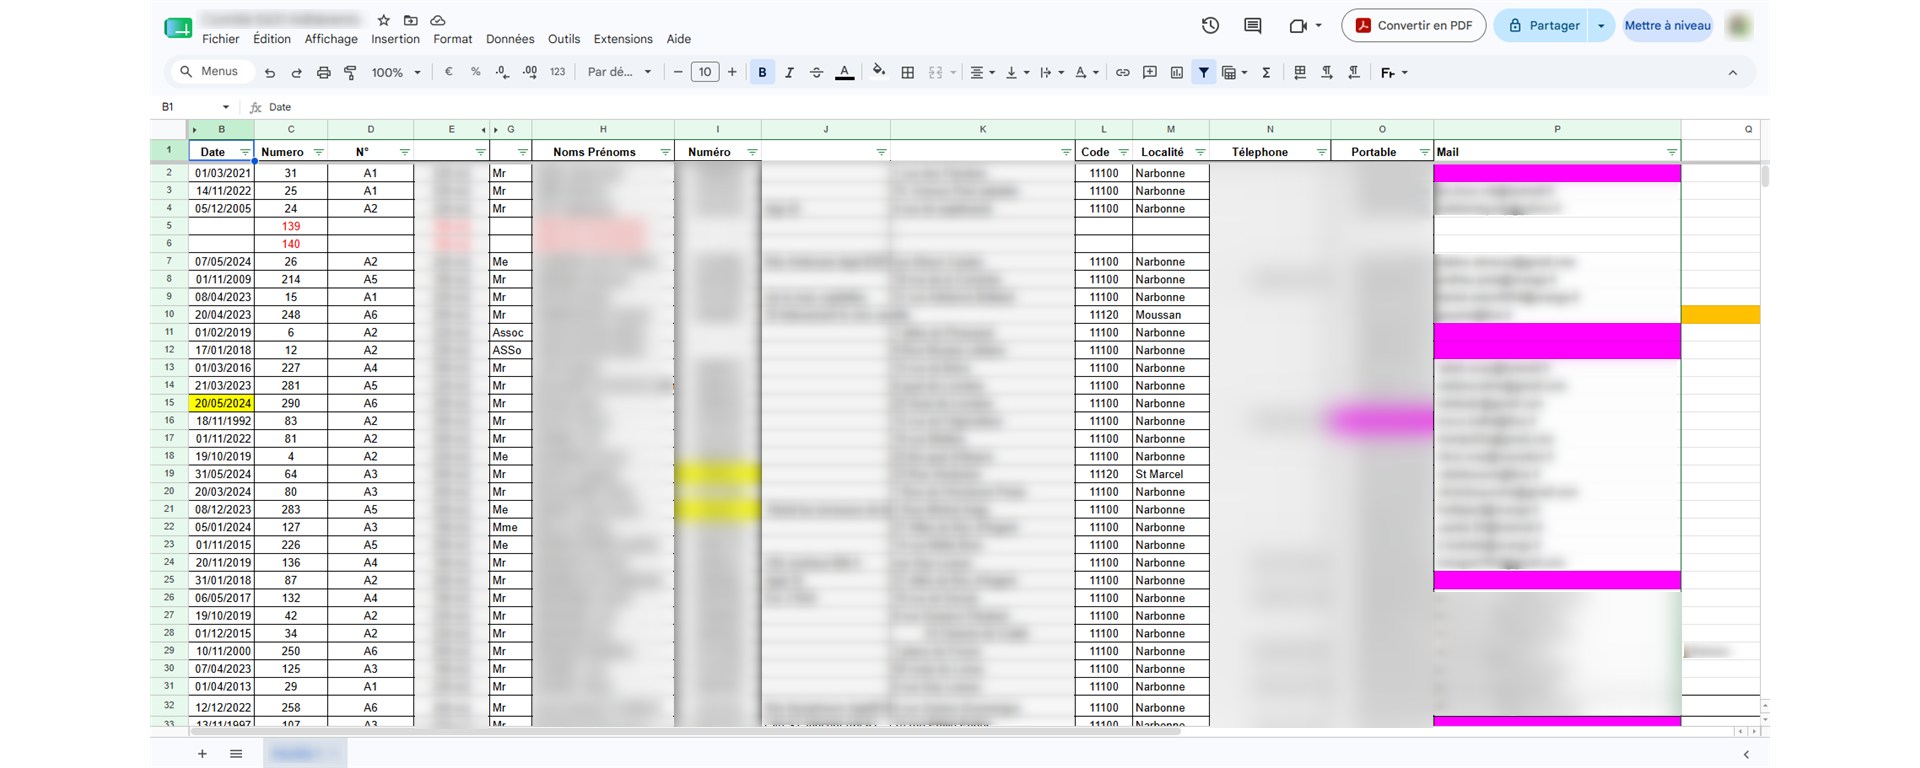Open the text color picker
The image size is (1920, 768).
click(x=844, y=72)
